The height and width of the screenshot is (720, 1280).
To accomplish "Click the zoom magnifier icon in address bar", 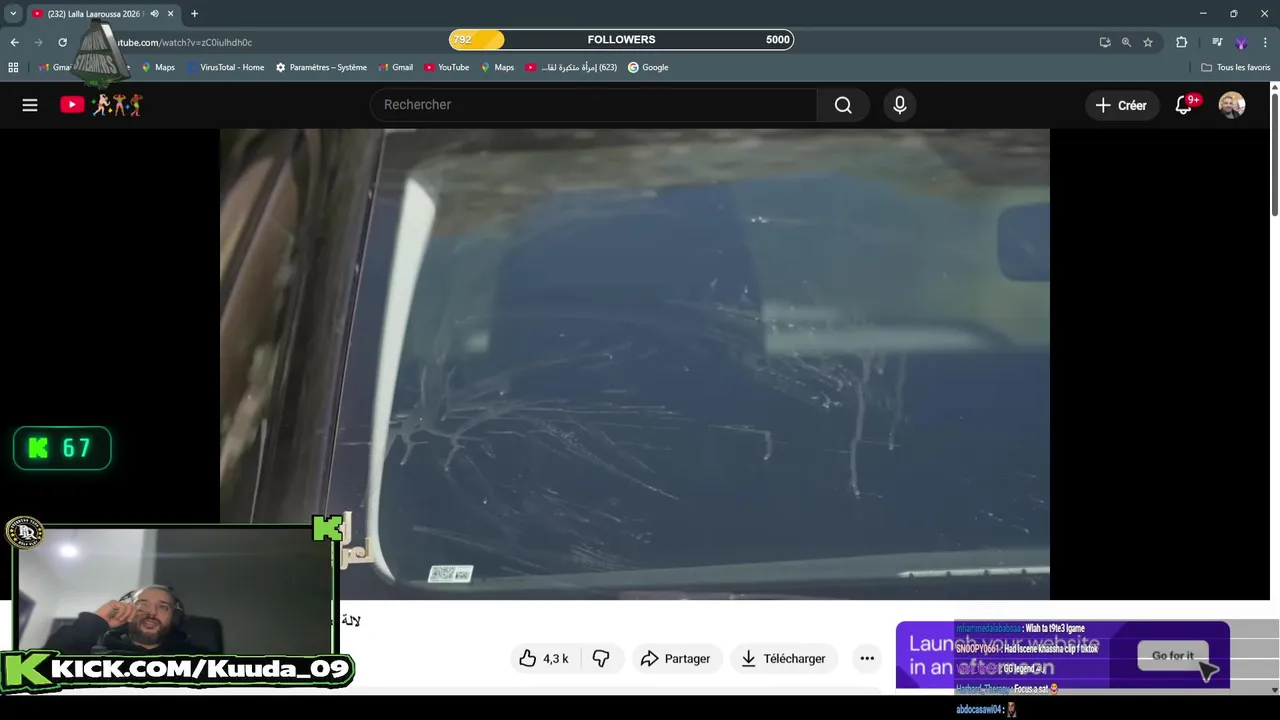I will tap(1126, 42).
